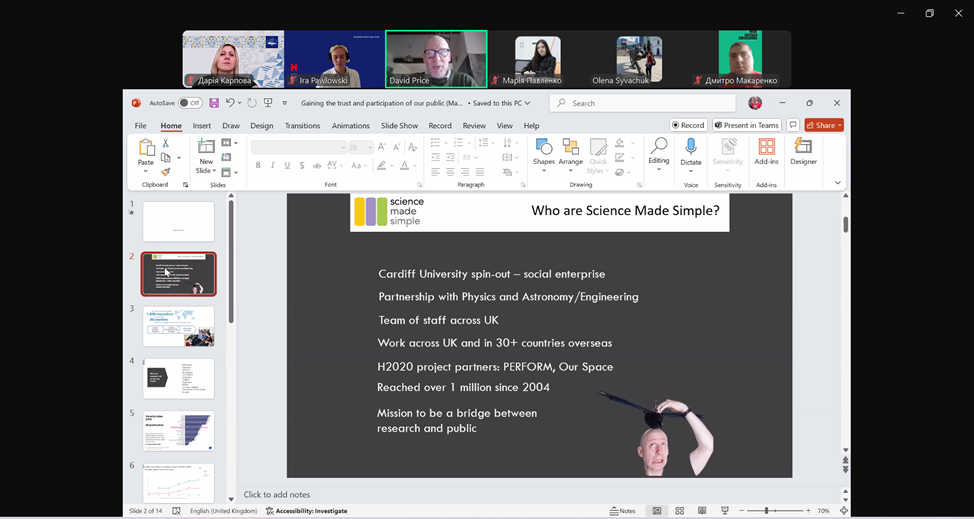Toggle Italic formatting
974x519 pixels.
click(273, 165)
